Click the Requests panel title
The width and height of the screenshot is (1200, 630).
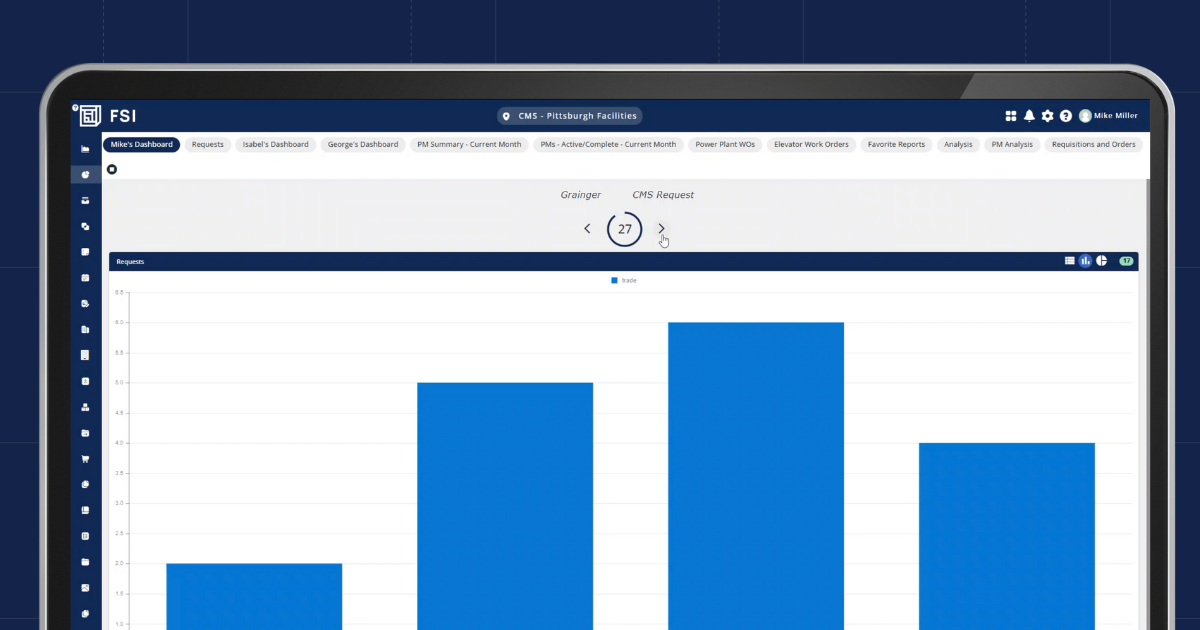click(x=130, y=261)
